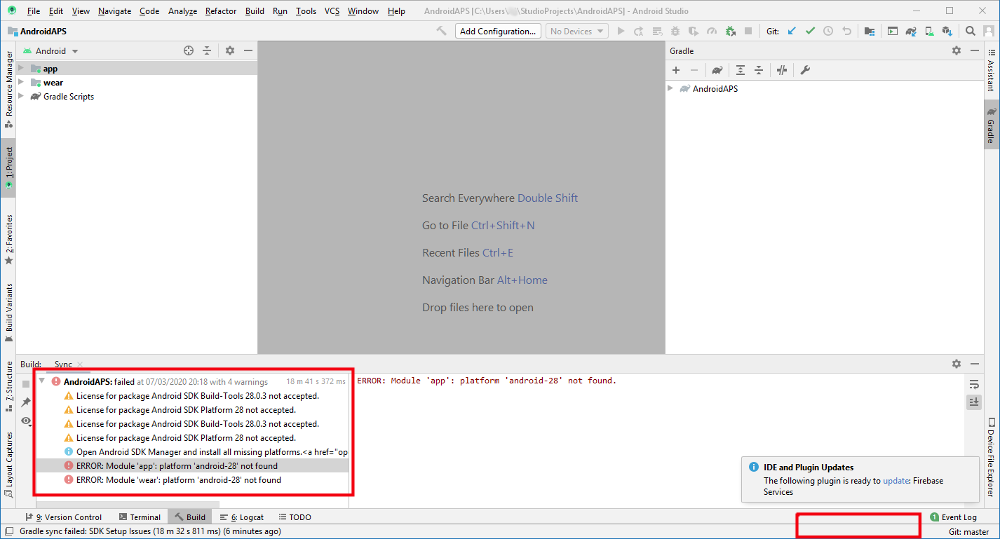The height and width of the screenshot is (539, 1000).
Task: Open eye view filter dropdown in Build panel
Action: click(26, 420)
